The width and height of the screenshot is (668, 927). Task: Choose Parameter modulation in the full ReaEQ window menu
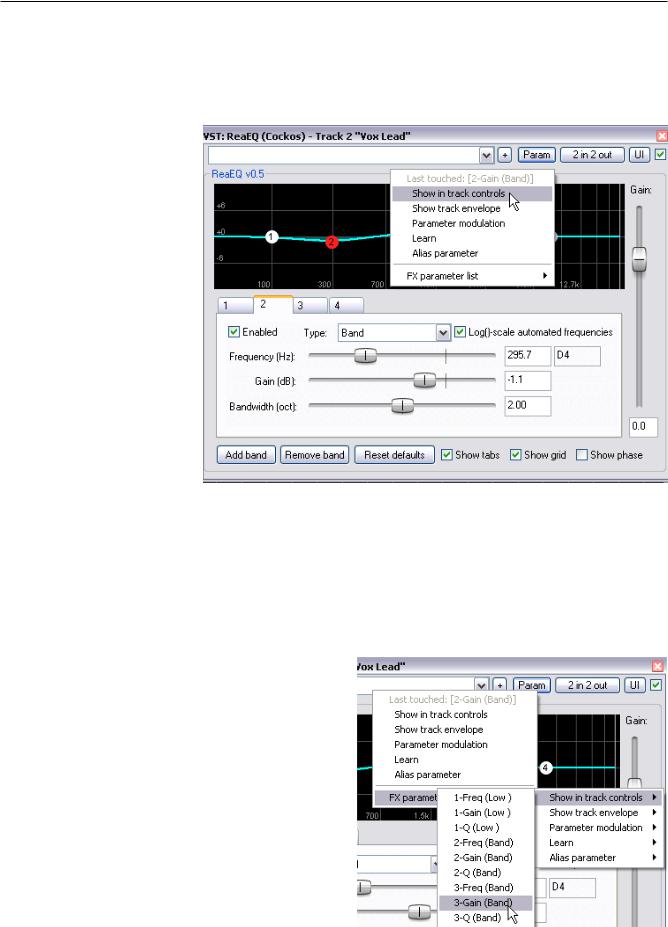point(472,223)
